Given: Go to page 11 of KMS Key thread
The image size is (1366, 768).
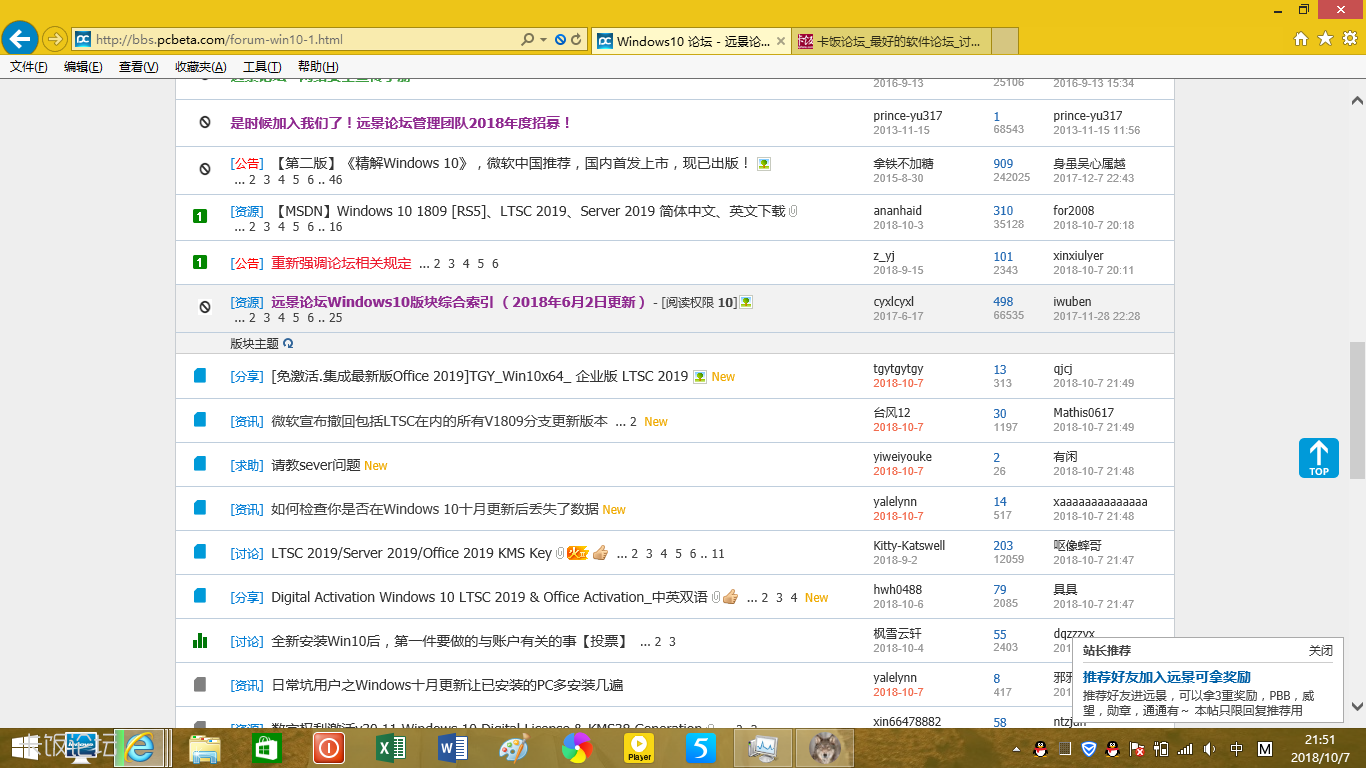Looking at the screenshot, I should [718, 554].
